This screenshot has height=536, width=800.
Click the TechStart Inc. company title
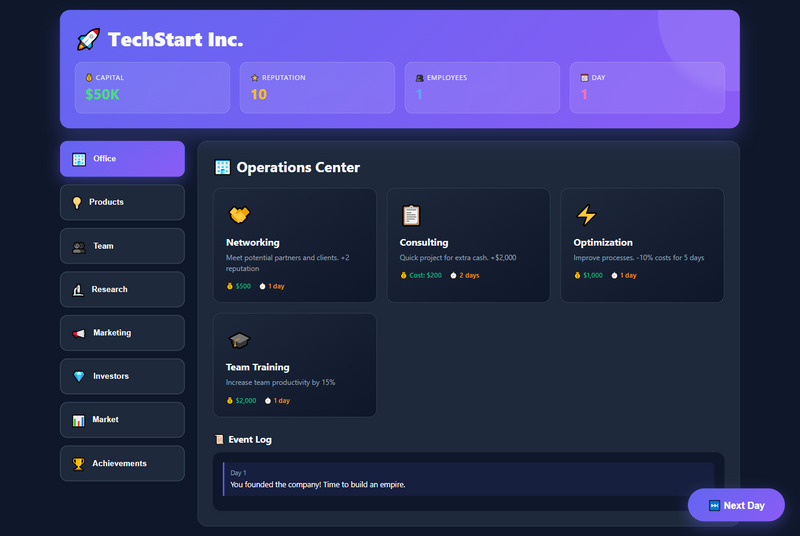coord(176,39)
